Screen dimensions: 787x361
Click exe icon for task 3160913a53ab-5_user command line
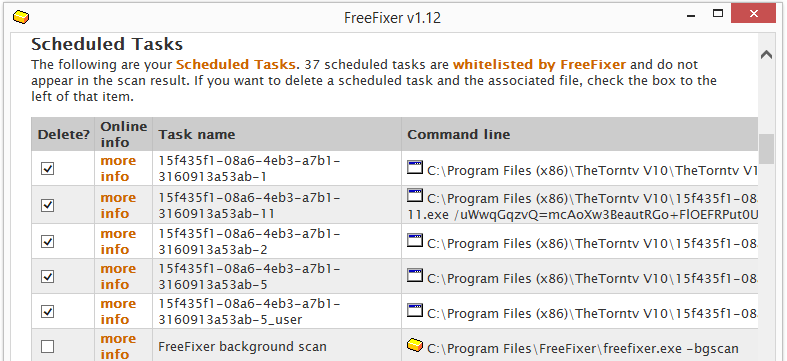click(415, 310)
